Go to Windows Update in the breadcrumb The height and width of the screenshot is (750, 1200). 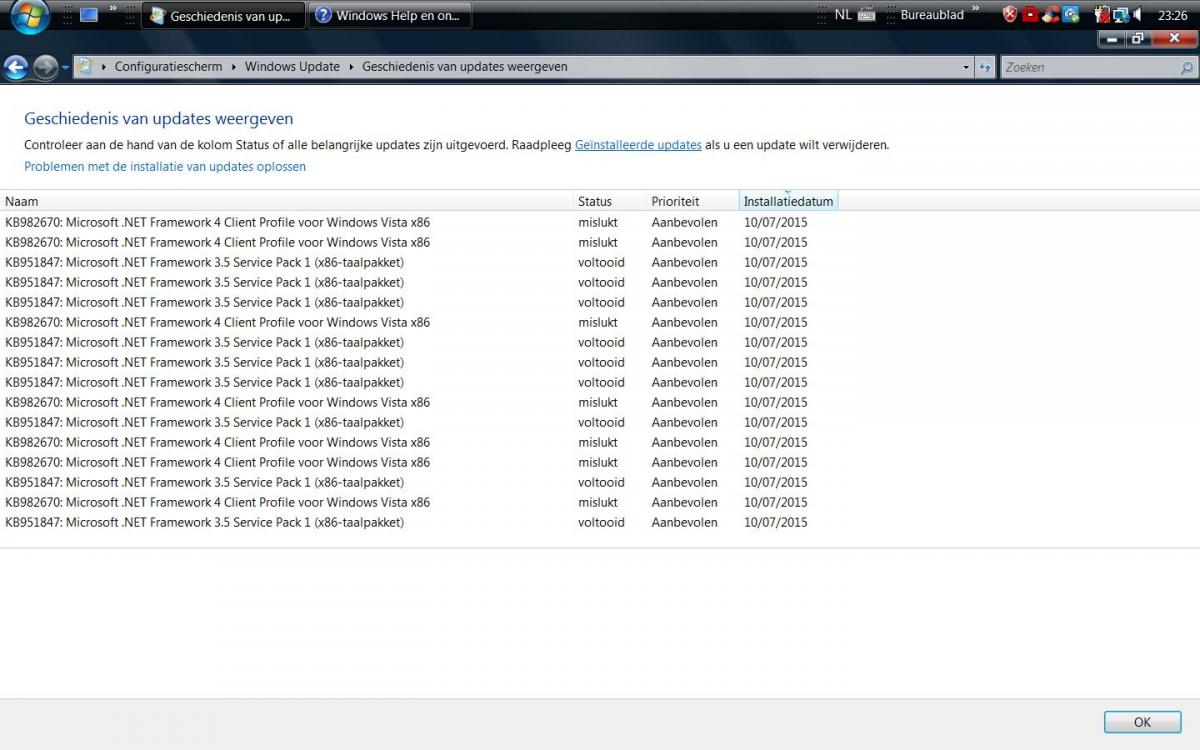[x=292, y=67]
